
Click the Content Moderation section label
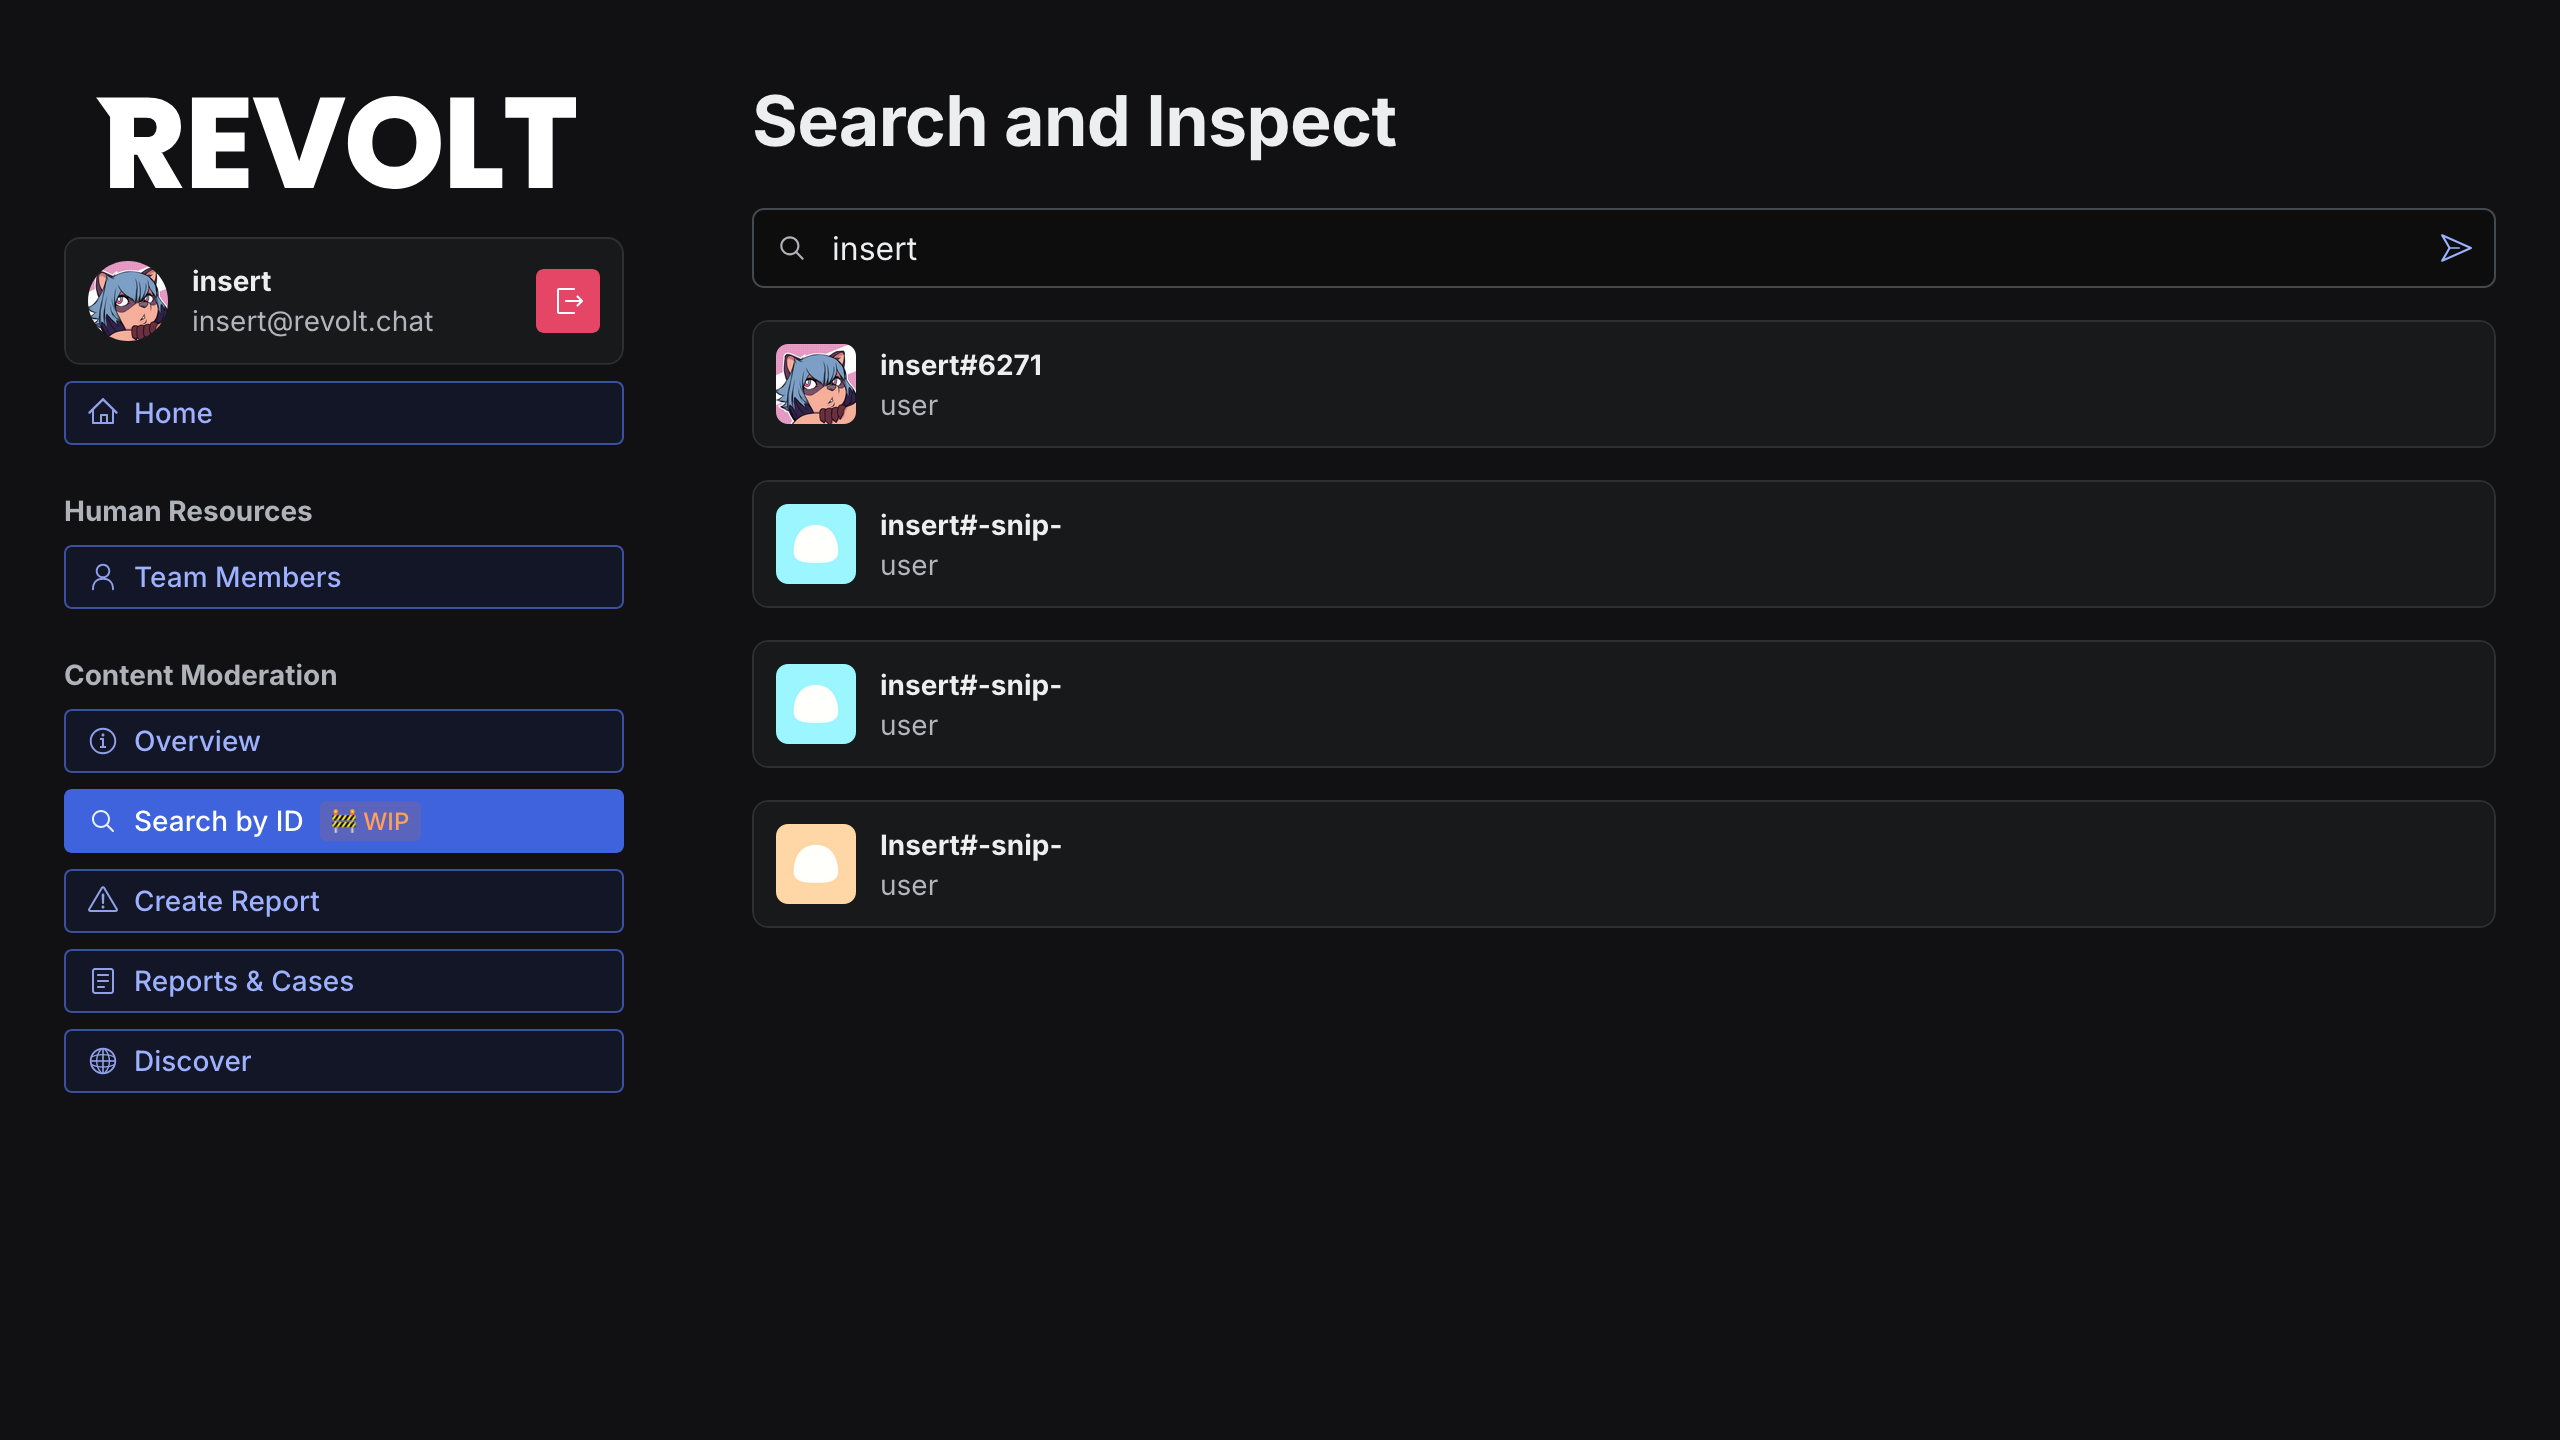click(x=200, y=675)
